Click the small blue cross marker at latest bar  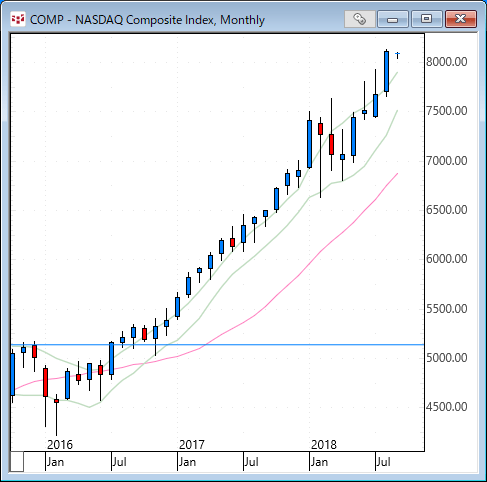pos(397,54)
